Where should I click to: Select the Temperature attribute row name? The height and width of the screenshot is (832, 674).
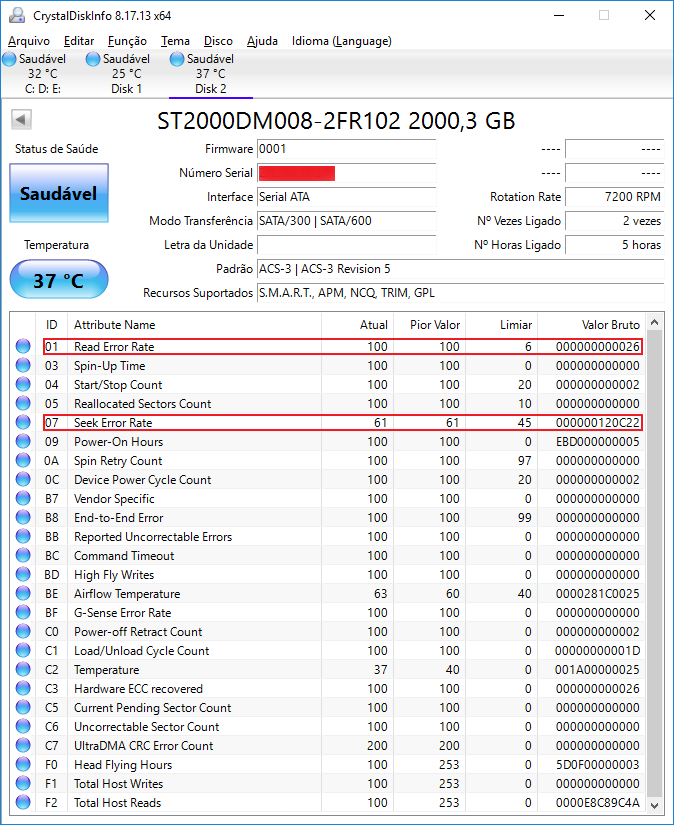[x=107, y=670]
